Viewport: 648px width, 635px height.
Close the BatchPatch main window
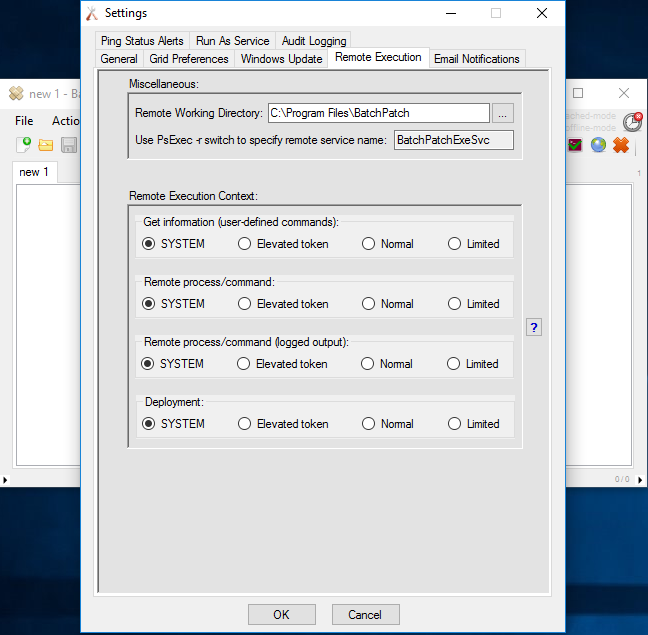click(x=624, y=93)
